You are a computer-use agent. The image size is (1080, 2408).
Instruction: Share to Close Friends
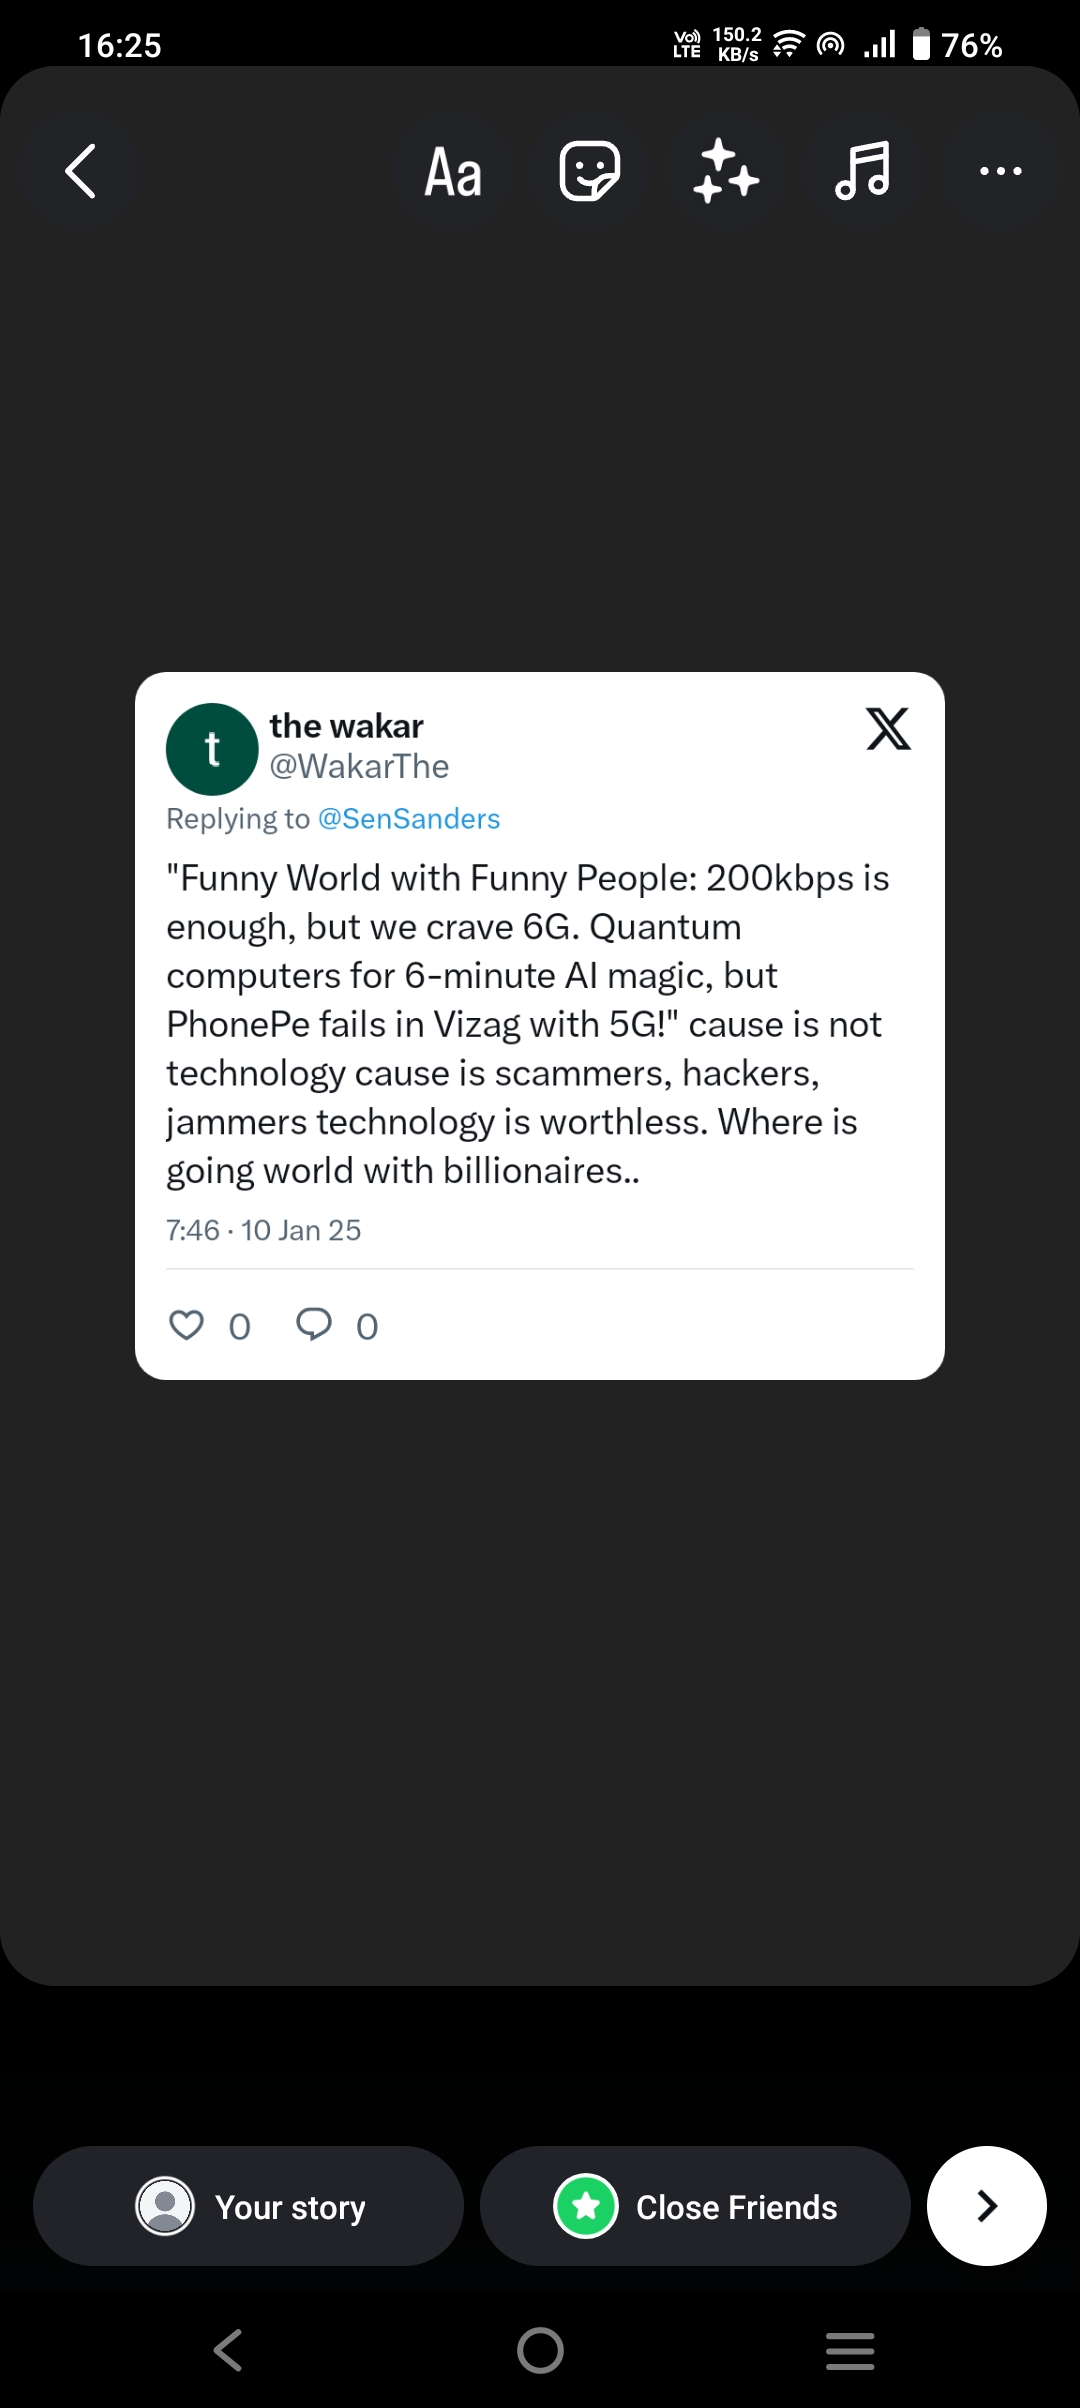695,2206
